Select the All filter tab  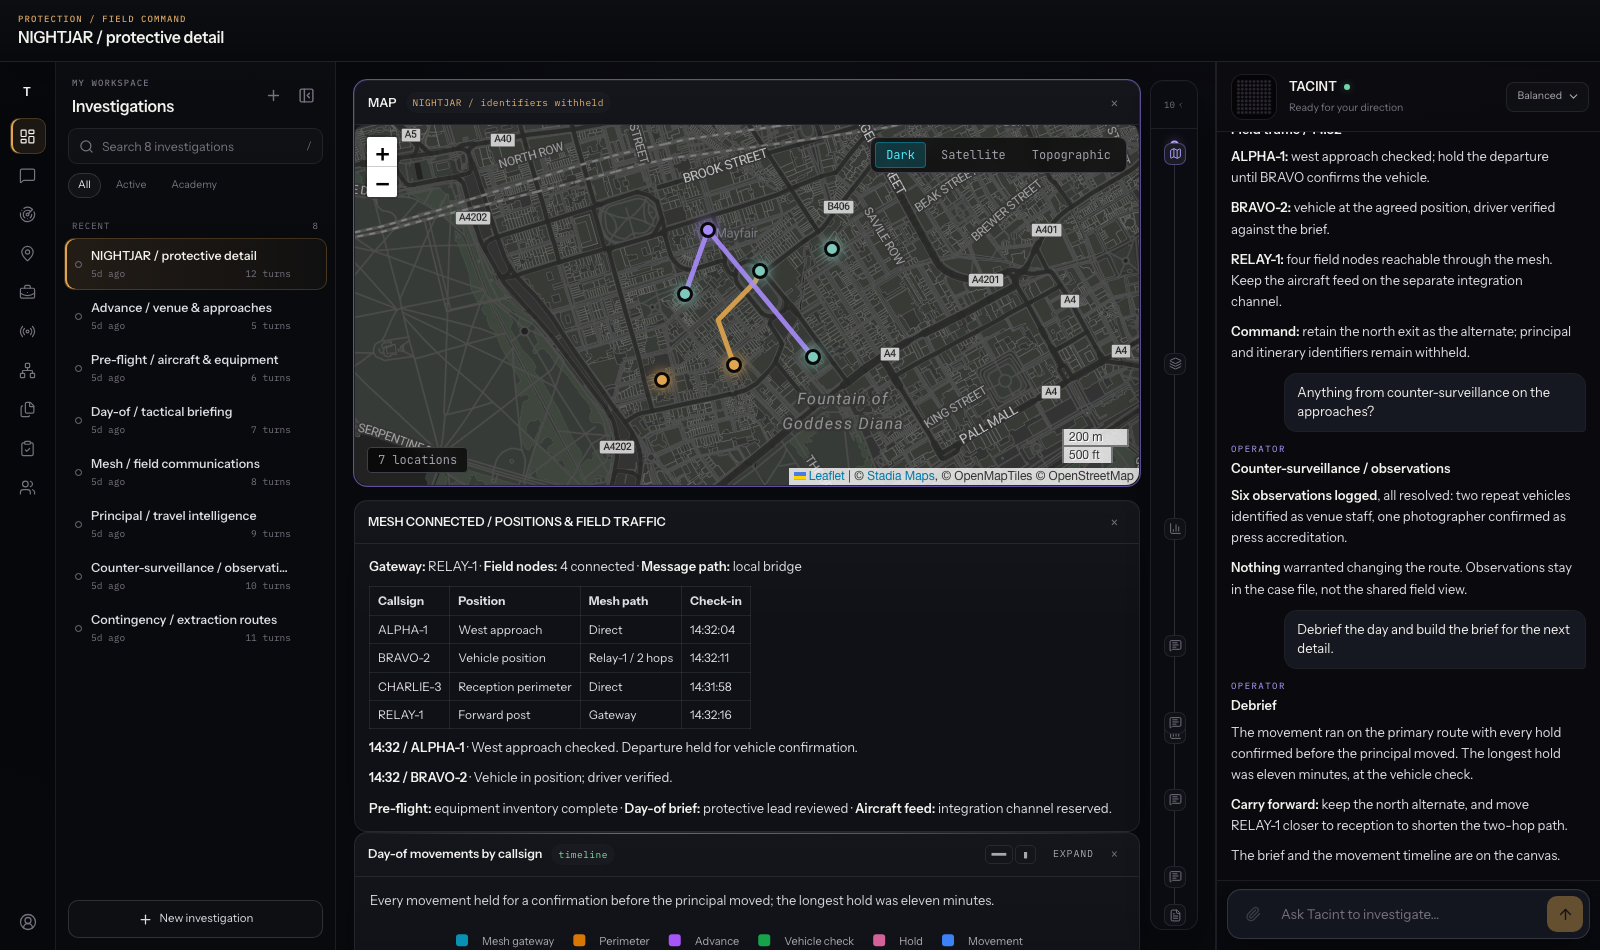84,185
